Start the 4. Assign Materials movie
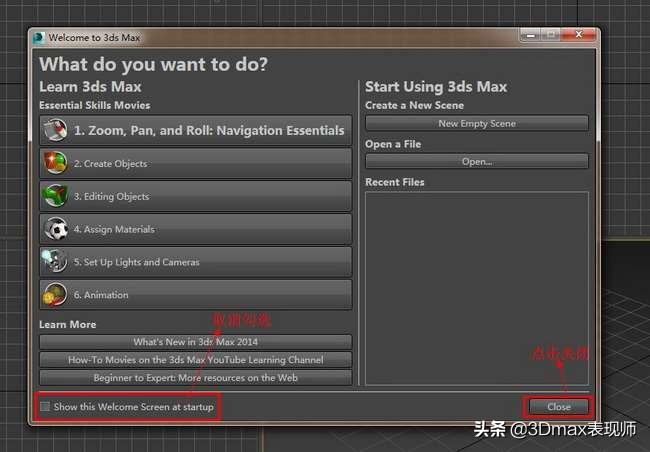The height and width of the screenshot is (452, 650). [196, 229]
